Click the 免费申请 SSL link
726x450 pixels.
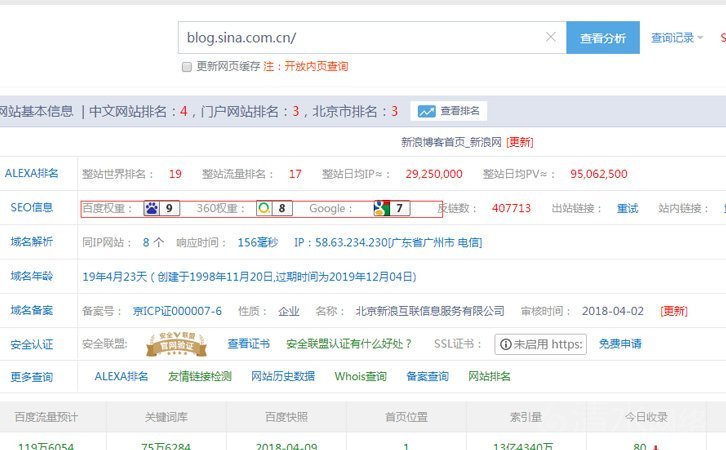click(620, 344)
